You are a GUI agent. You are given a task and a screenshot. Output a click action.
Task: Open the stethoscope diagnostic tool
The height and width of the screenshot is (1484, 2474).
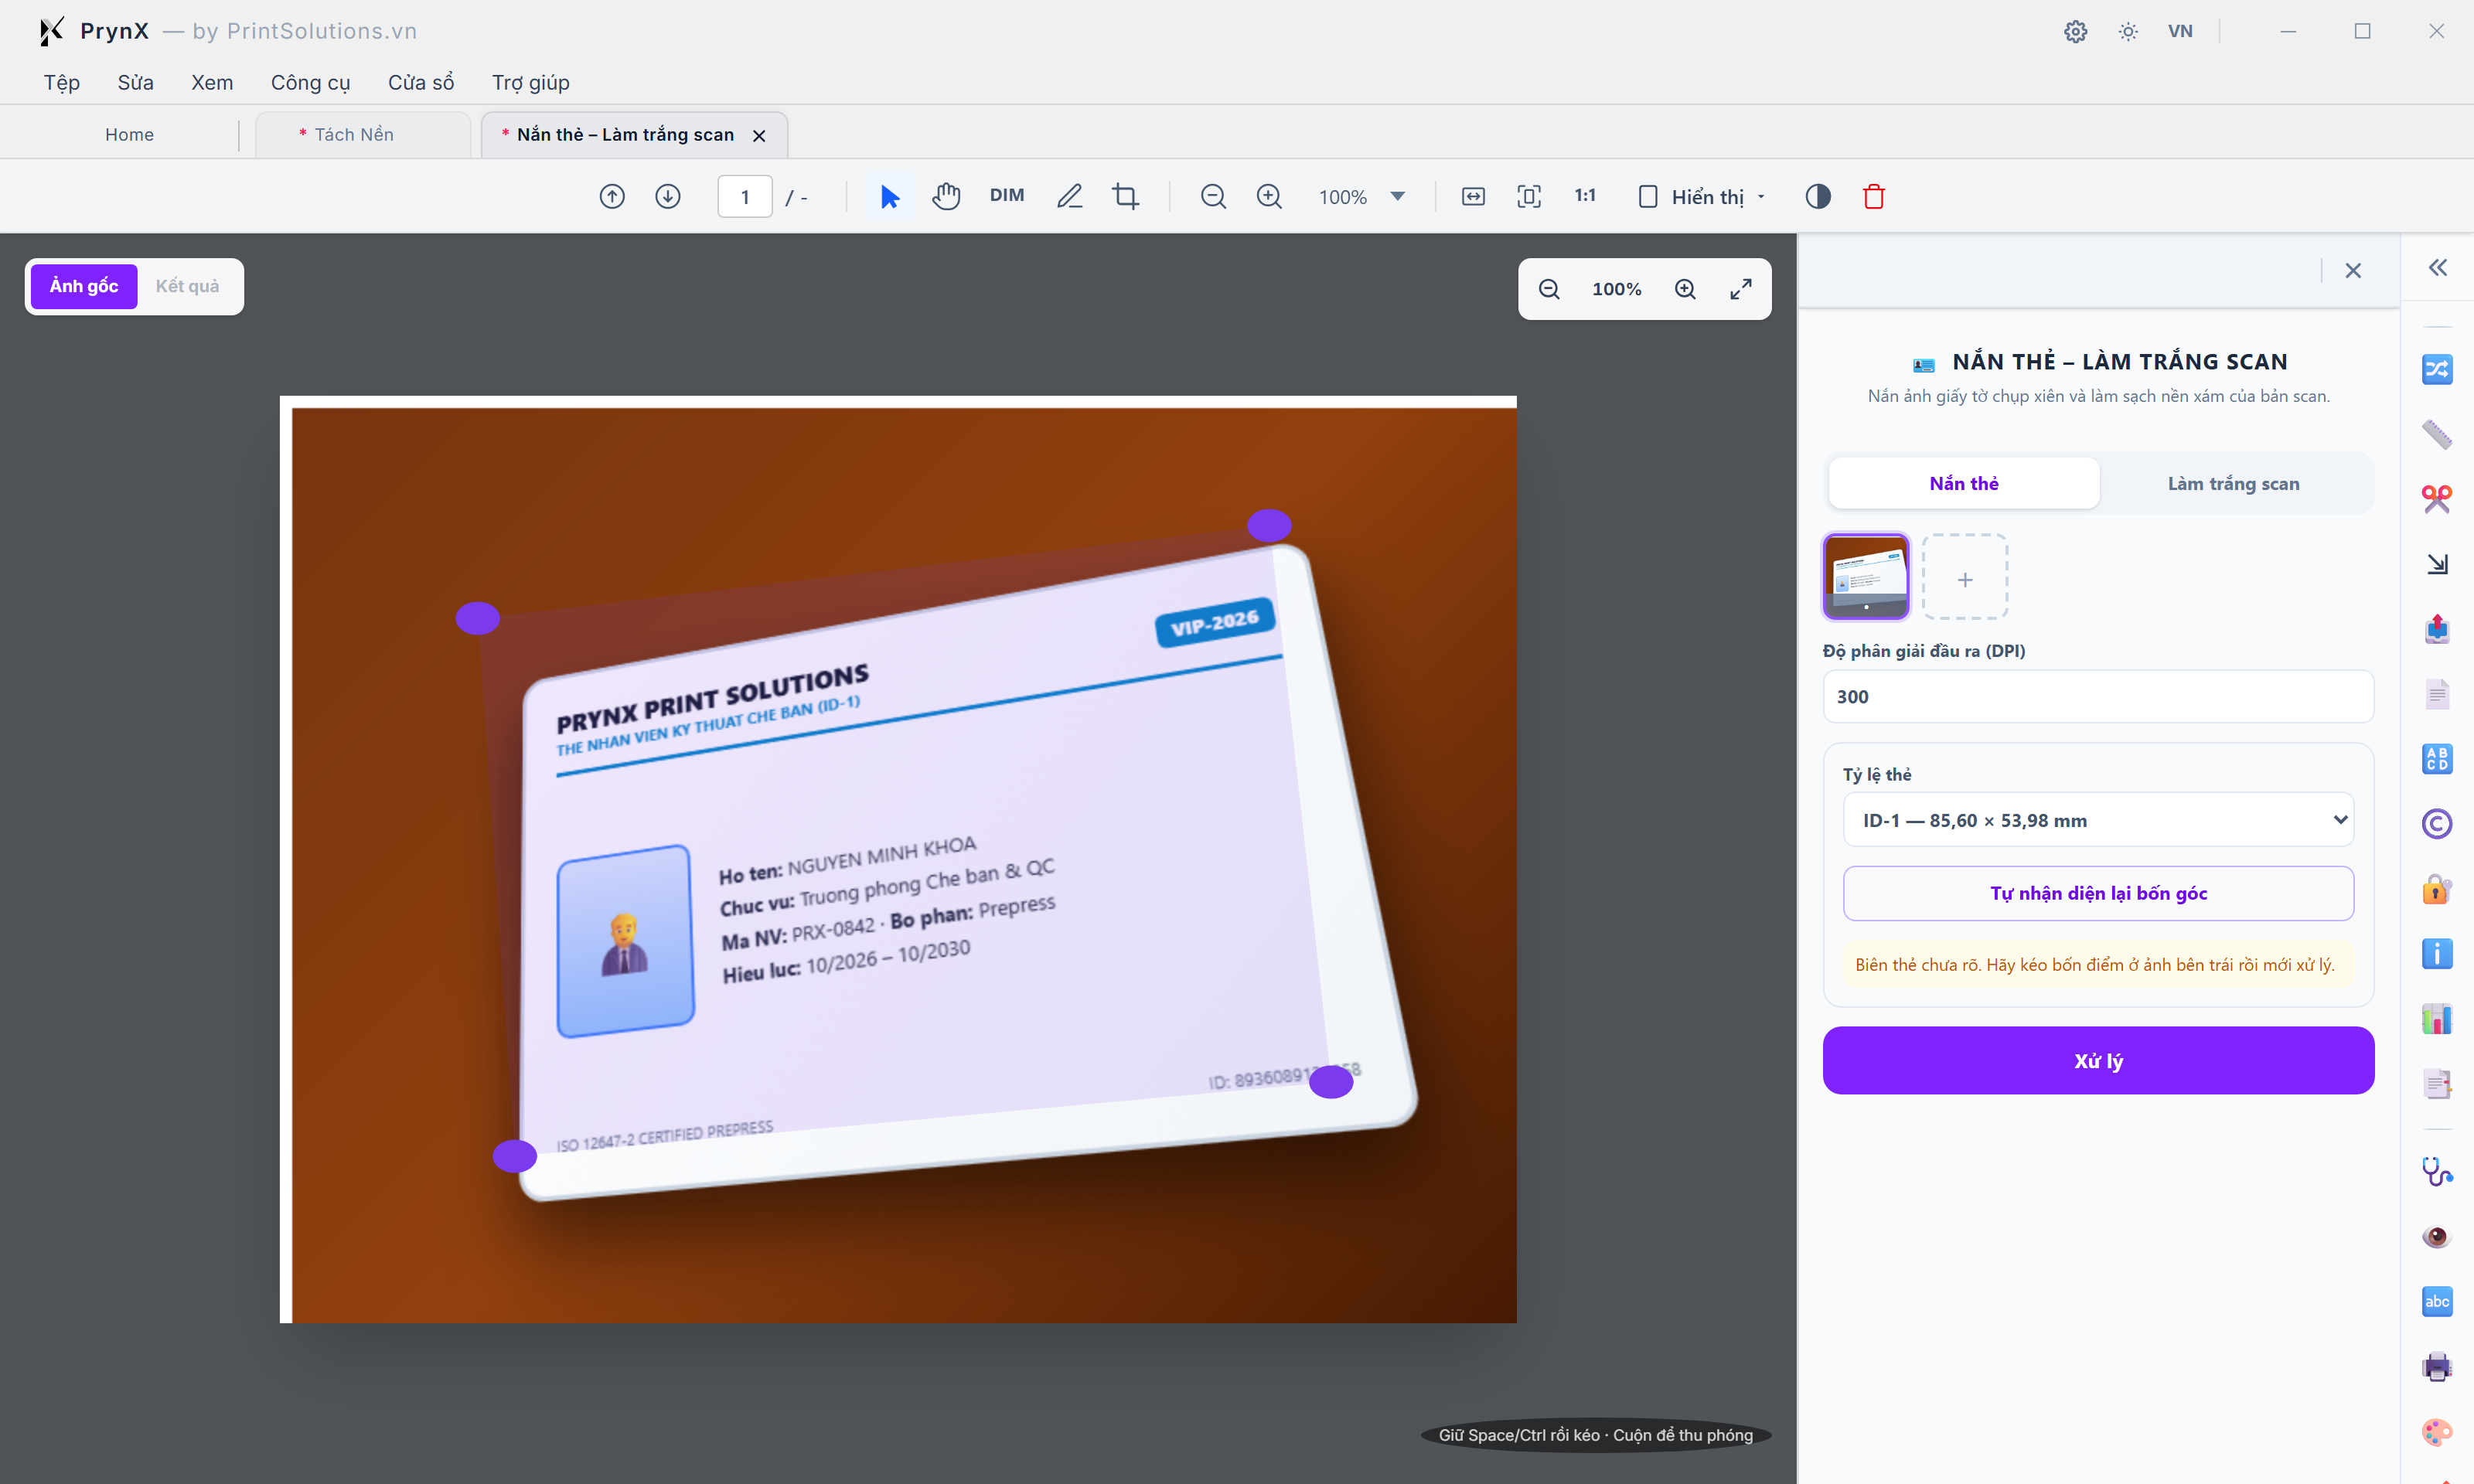(2437, 1172)
